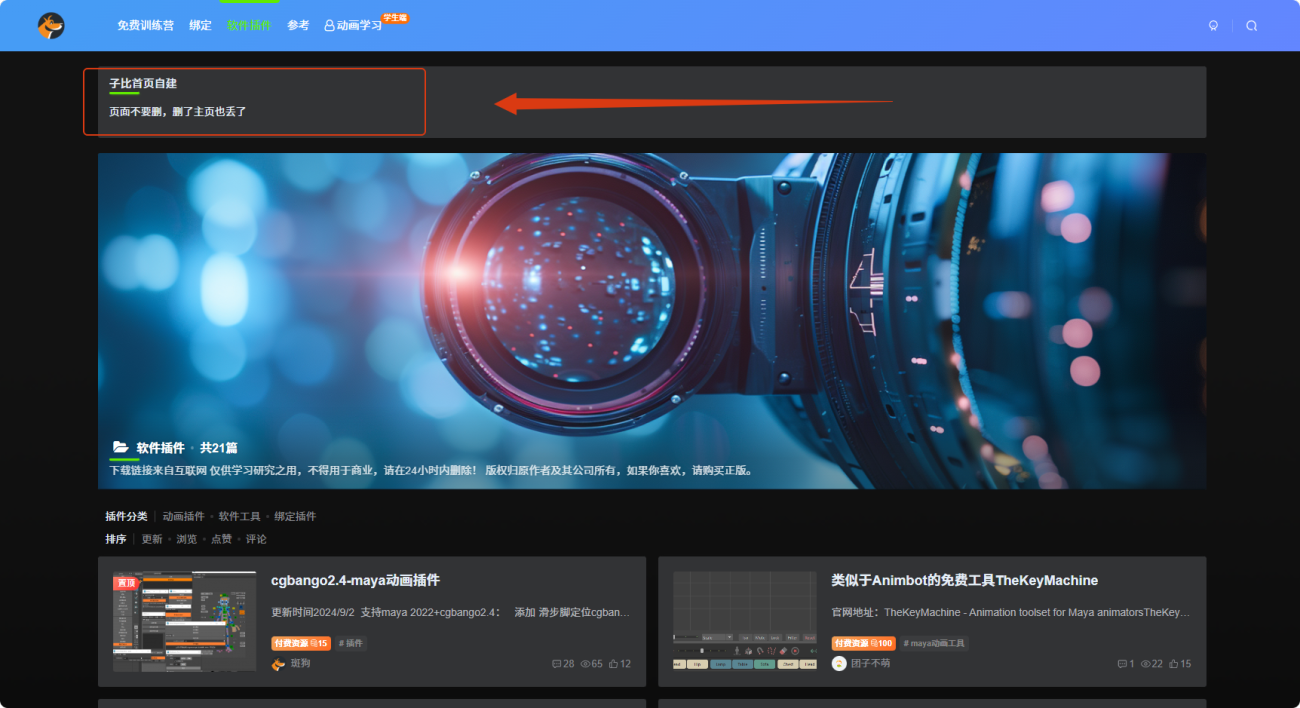Click the badge/medal icon in top navbar
The width and height of the screenshot is (1300, 708).
pyautogui.click(x=1213, y=25)
